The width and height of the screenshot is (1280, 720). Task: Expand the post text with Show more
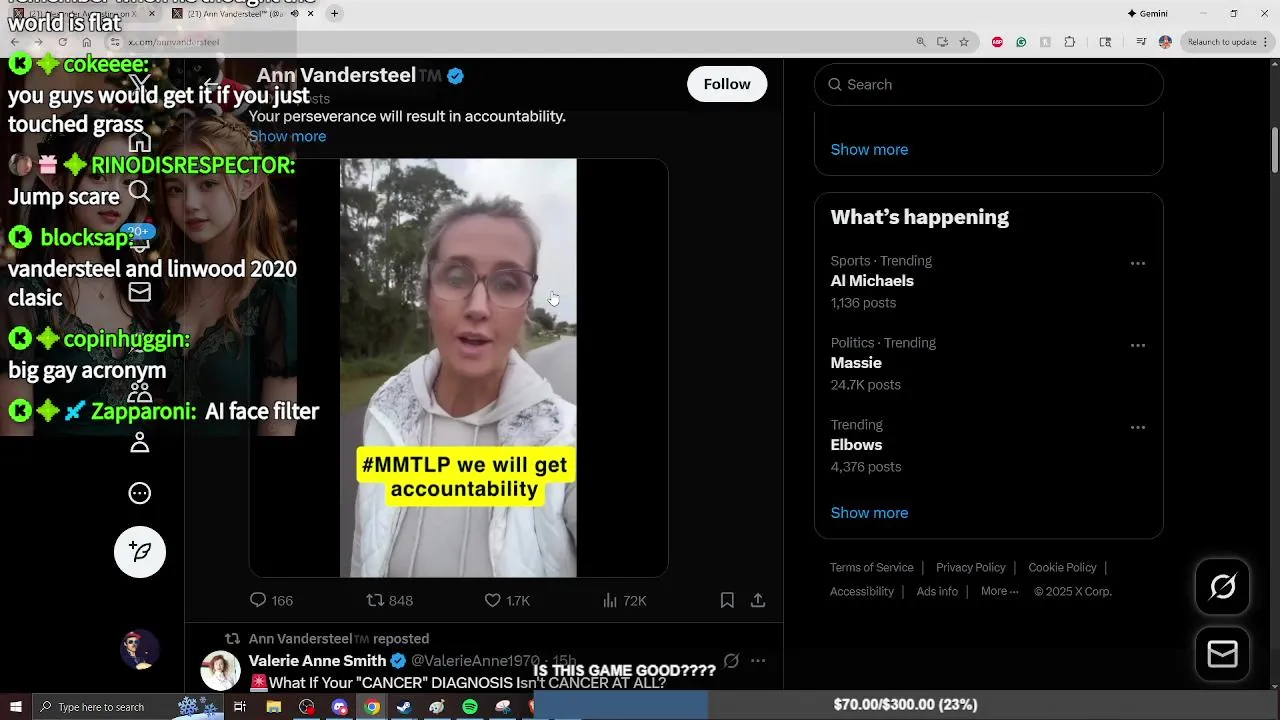click(287, 136)
